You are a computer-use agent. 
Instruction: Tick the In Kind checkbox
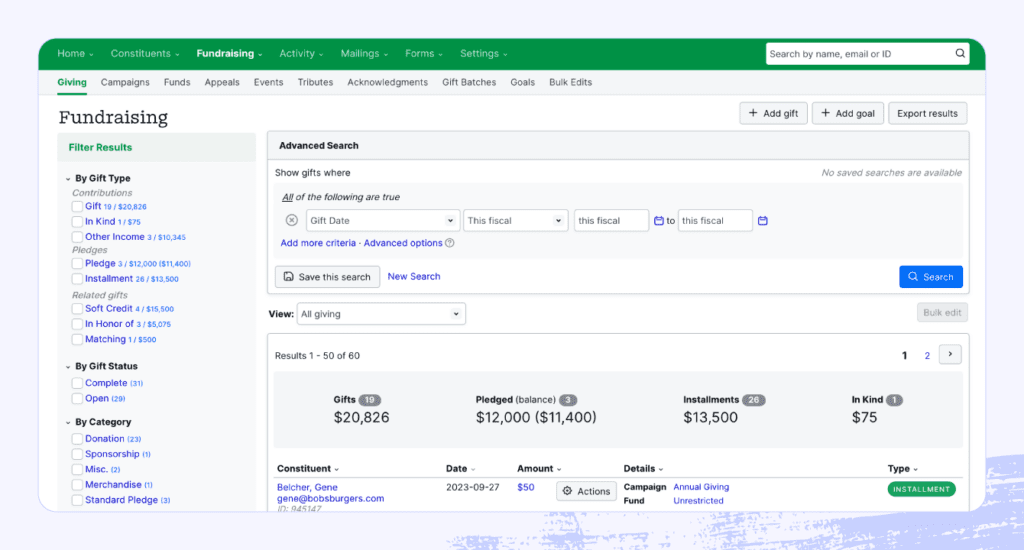coord(77,221)
